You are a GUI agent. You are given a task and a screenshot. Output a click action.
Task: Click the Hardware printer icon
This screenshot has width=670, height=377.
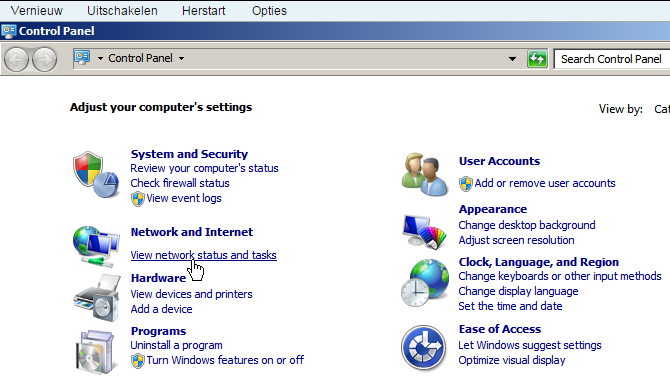point(97,298)
